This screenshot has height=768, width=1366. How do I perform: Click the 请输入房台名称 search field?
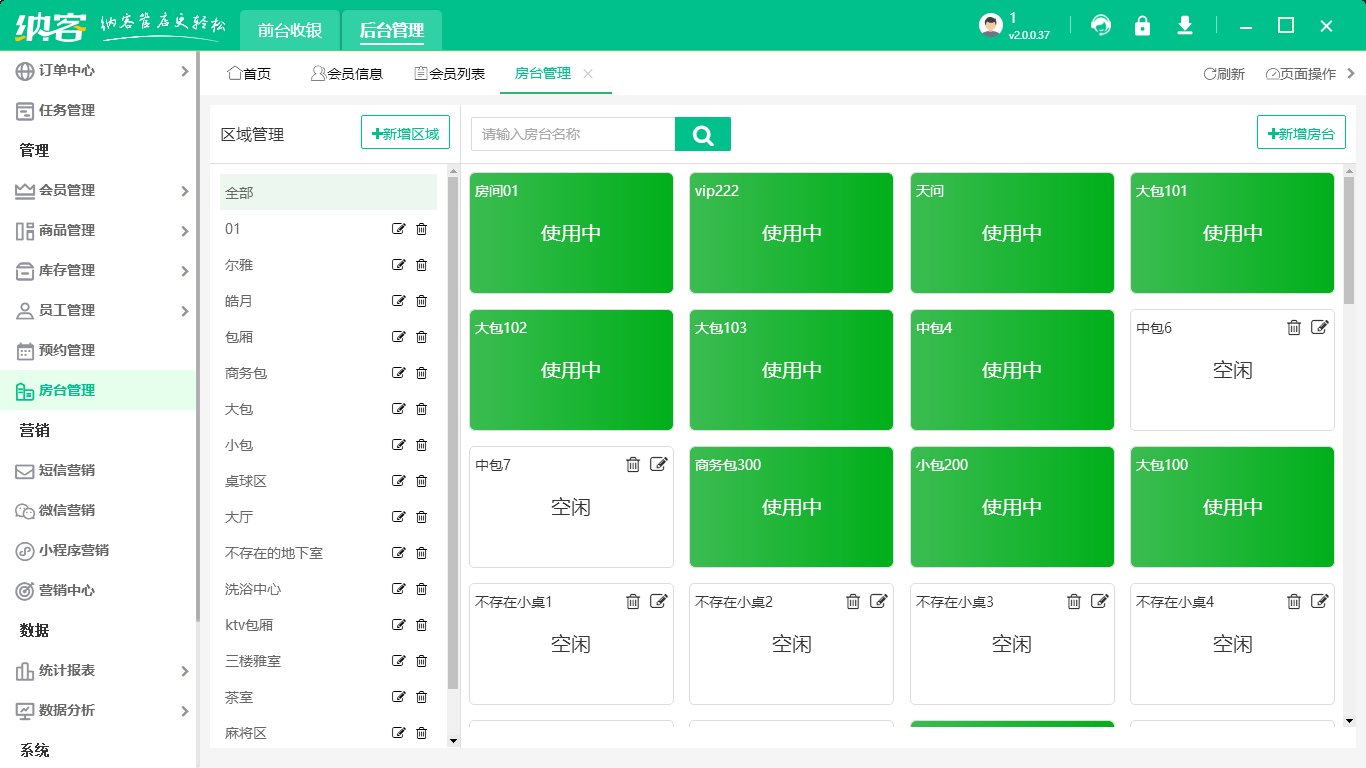pyautogui.click(x=573, y=134)
